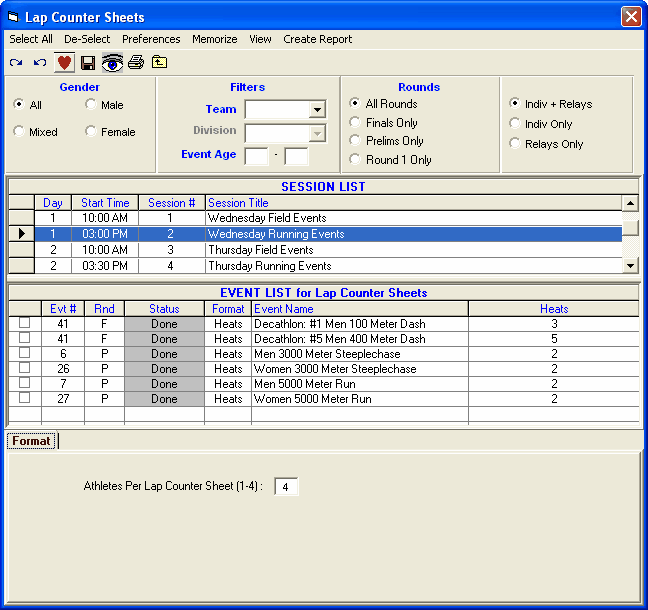Screen dimensions: 648x610
Task: Select Relays Only option
Action: click(x=514, y=143)
